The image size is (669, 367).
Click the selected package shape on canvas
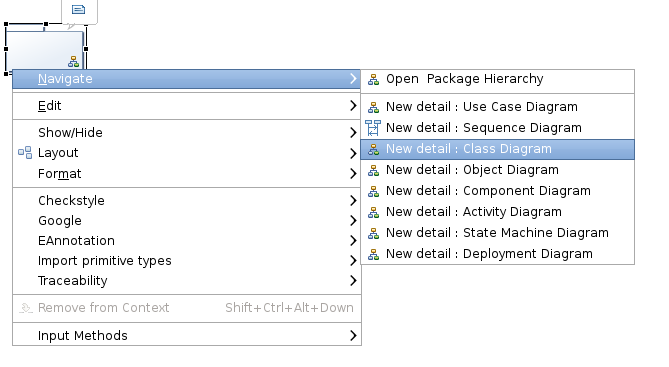(x=44, y=49)
